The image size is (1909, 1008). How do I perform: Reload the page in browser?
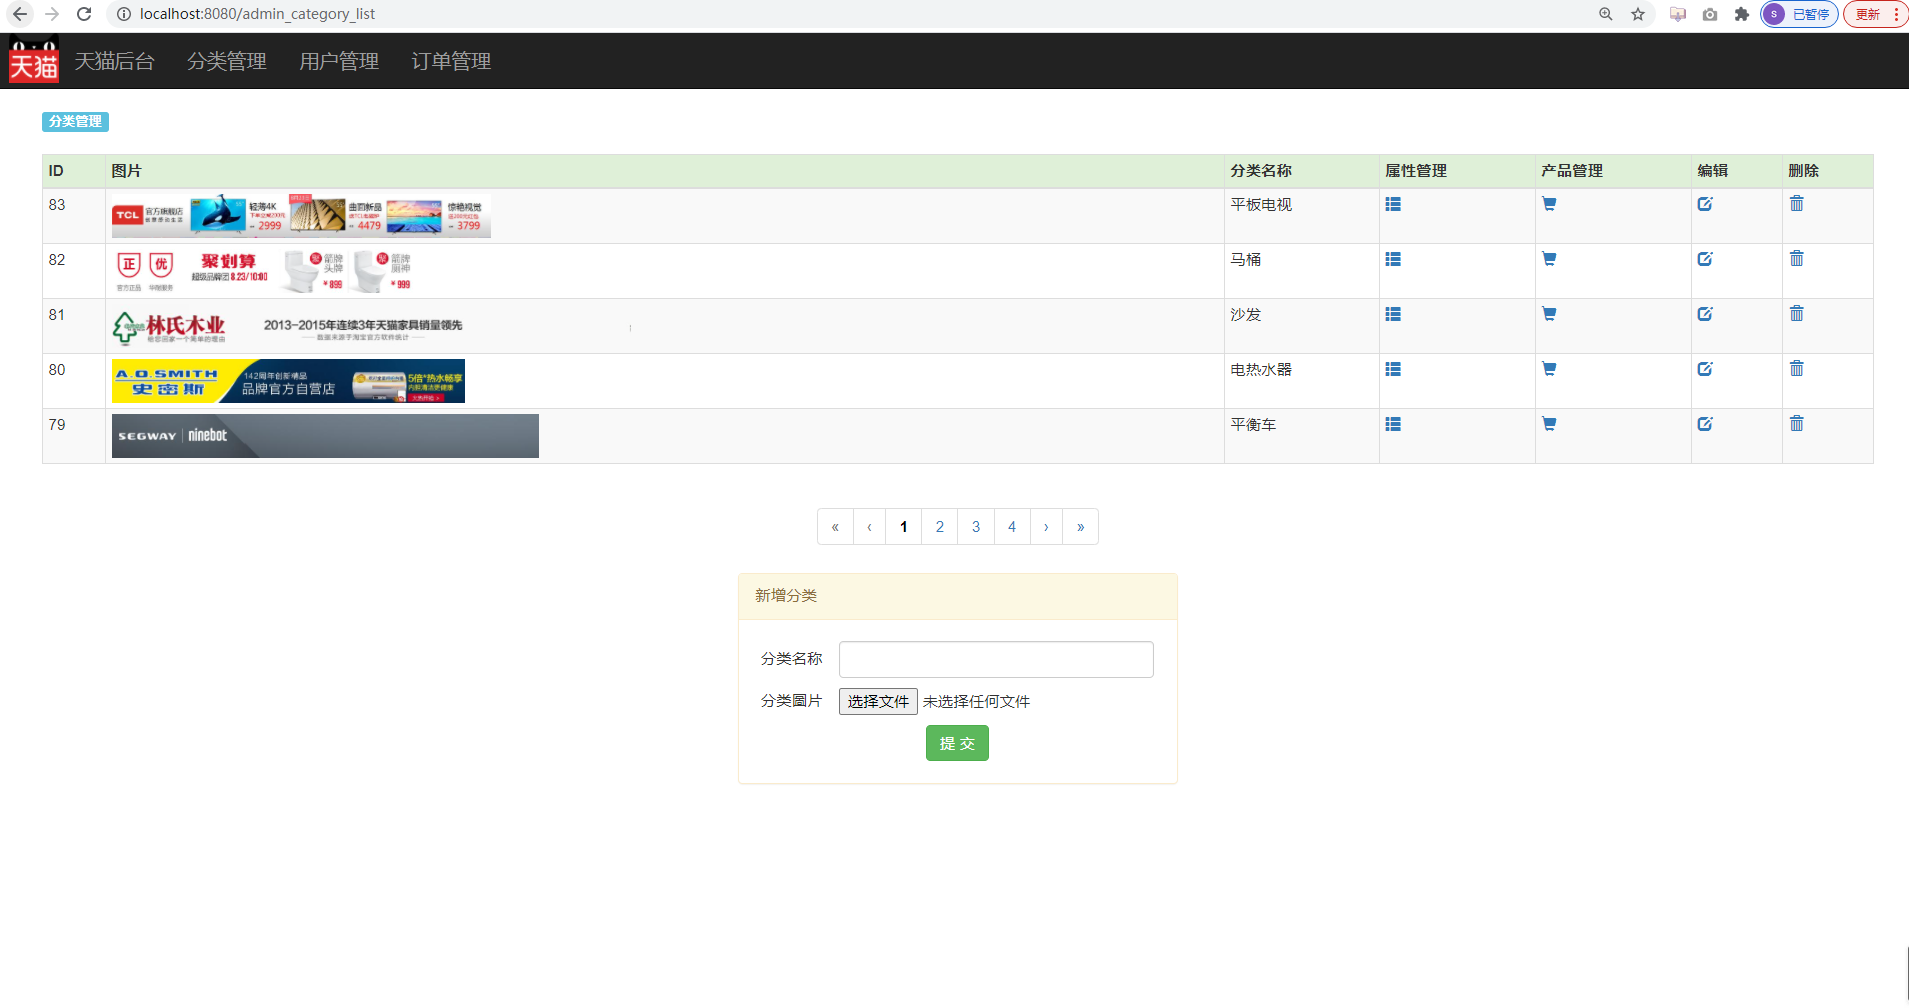(x=84, y=14)
